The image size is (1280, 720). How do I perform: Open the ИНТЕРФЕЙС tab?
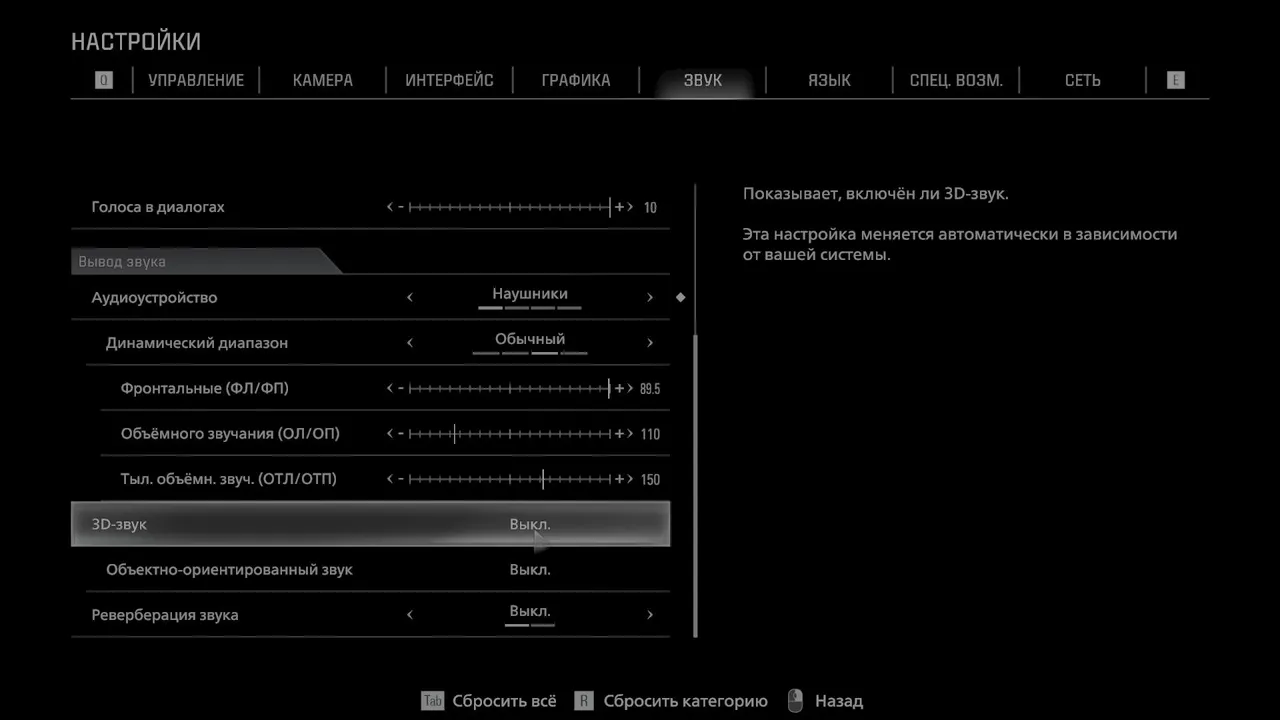(449, 80)
